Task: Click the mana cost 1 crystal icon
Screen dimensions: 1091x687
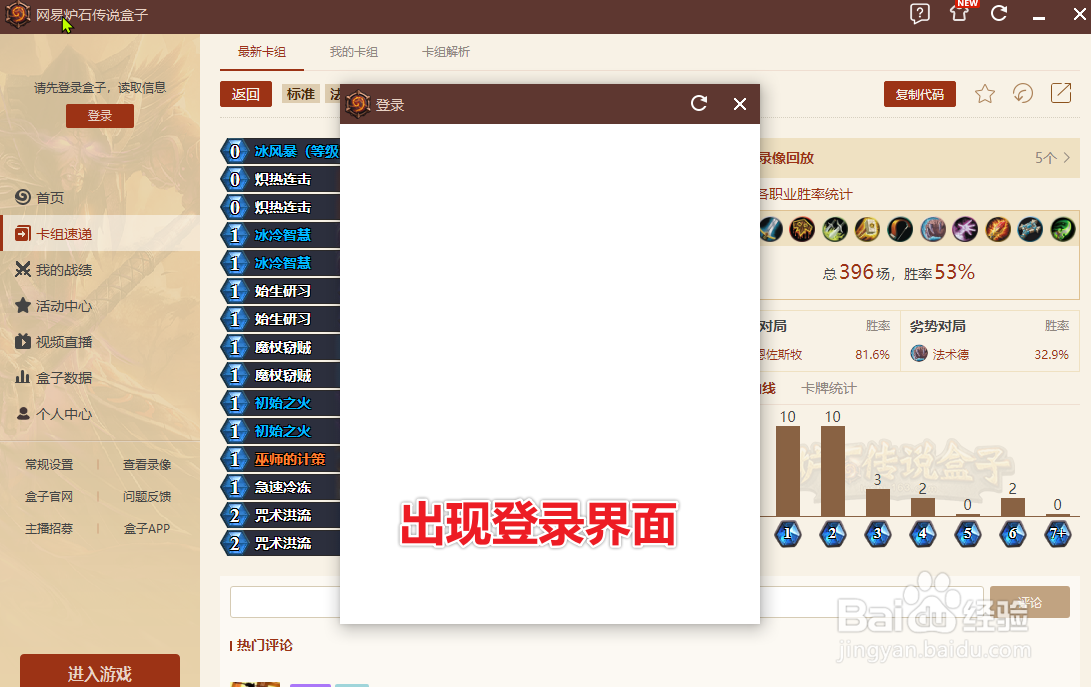Action: (788, 534)
